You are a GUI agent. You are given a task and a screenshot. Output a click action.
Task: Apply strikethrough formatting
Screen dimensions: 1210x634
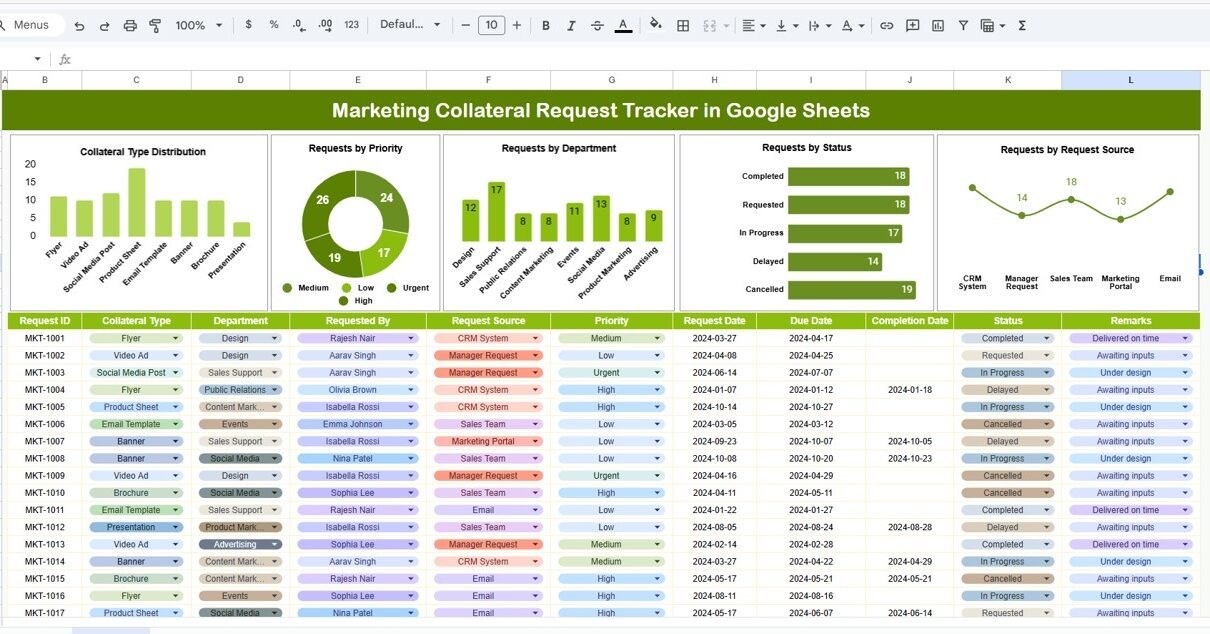(x=597, y=26)
